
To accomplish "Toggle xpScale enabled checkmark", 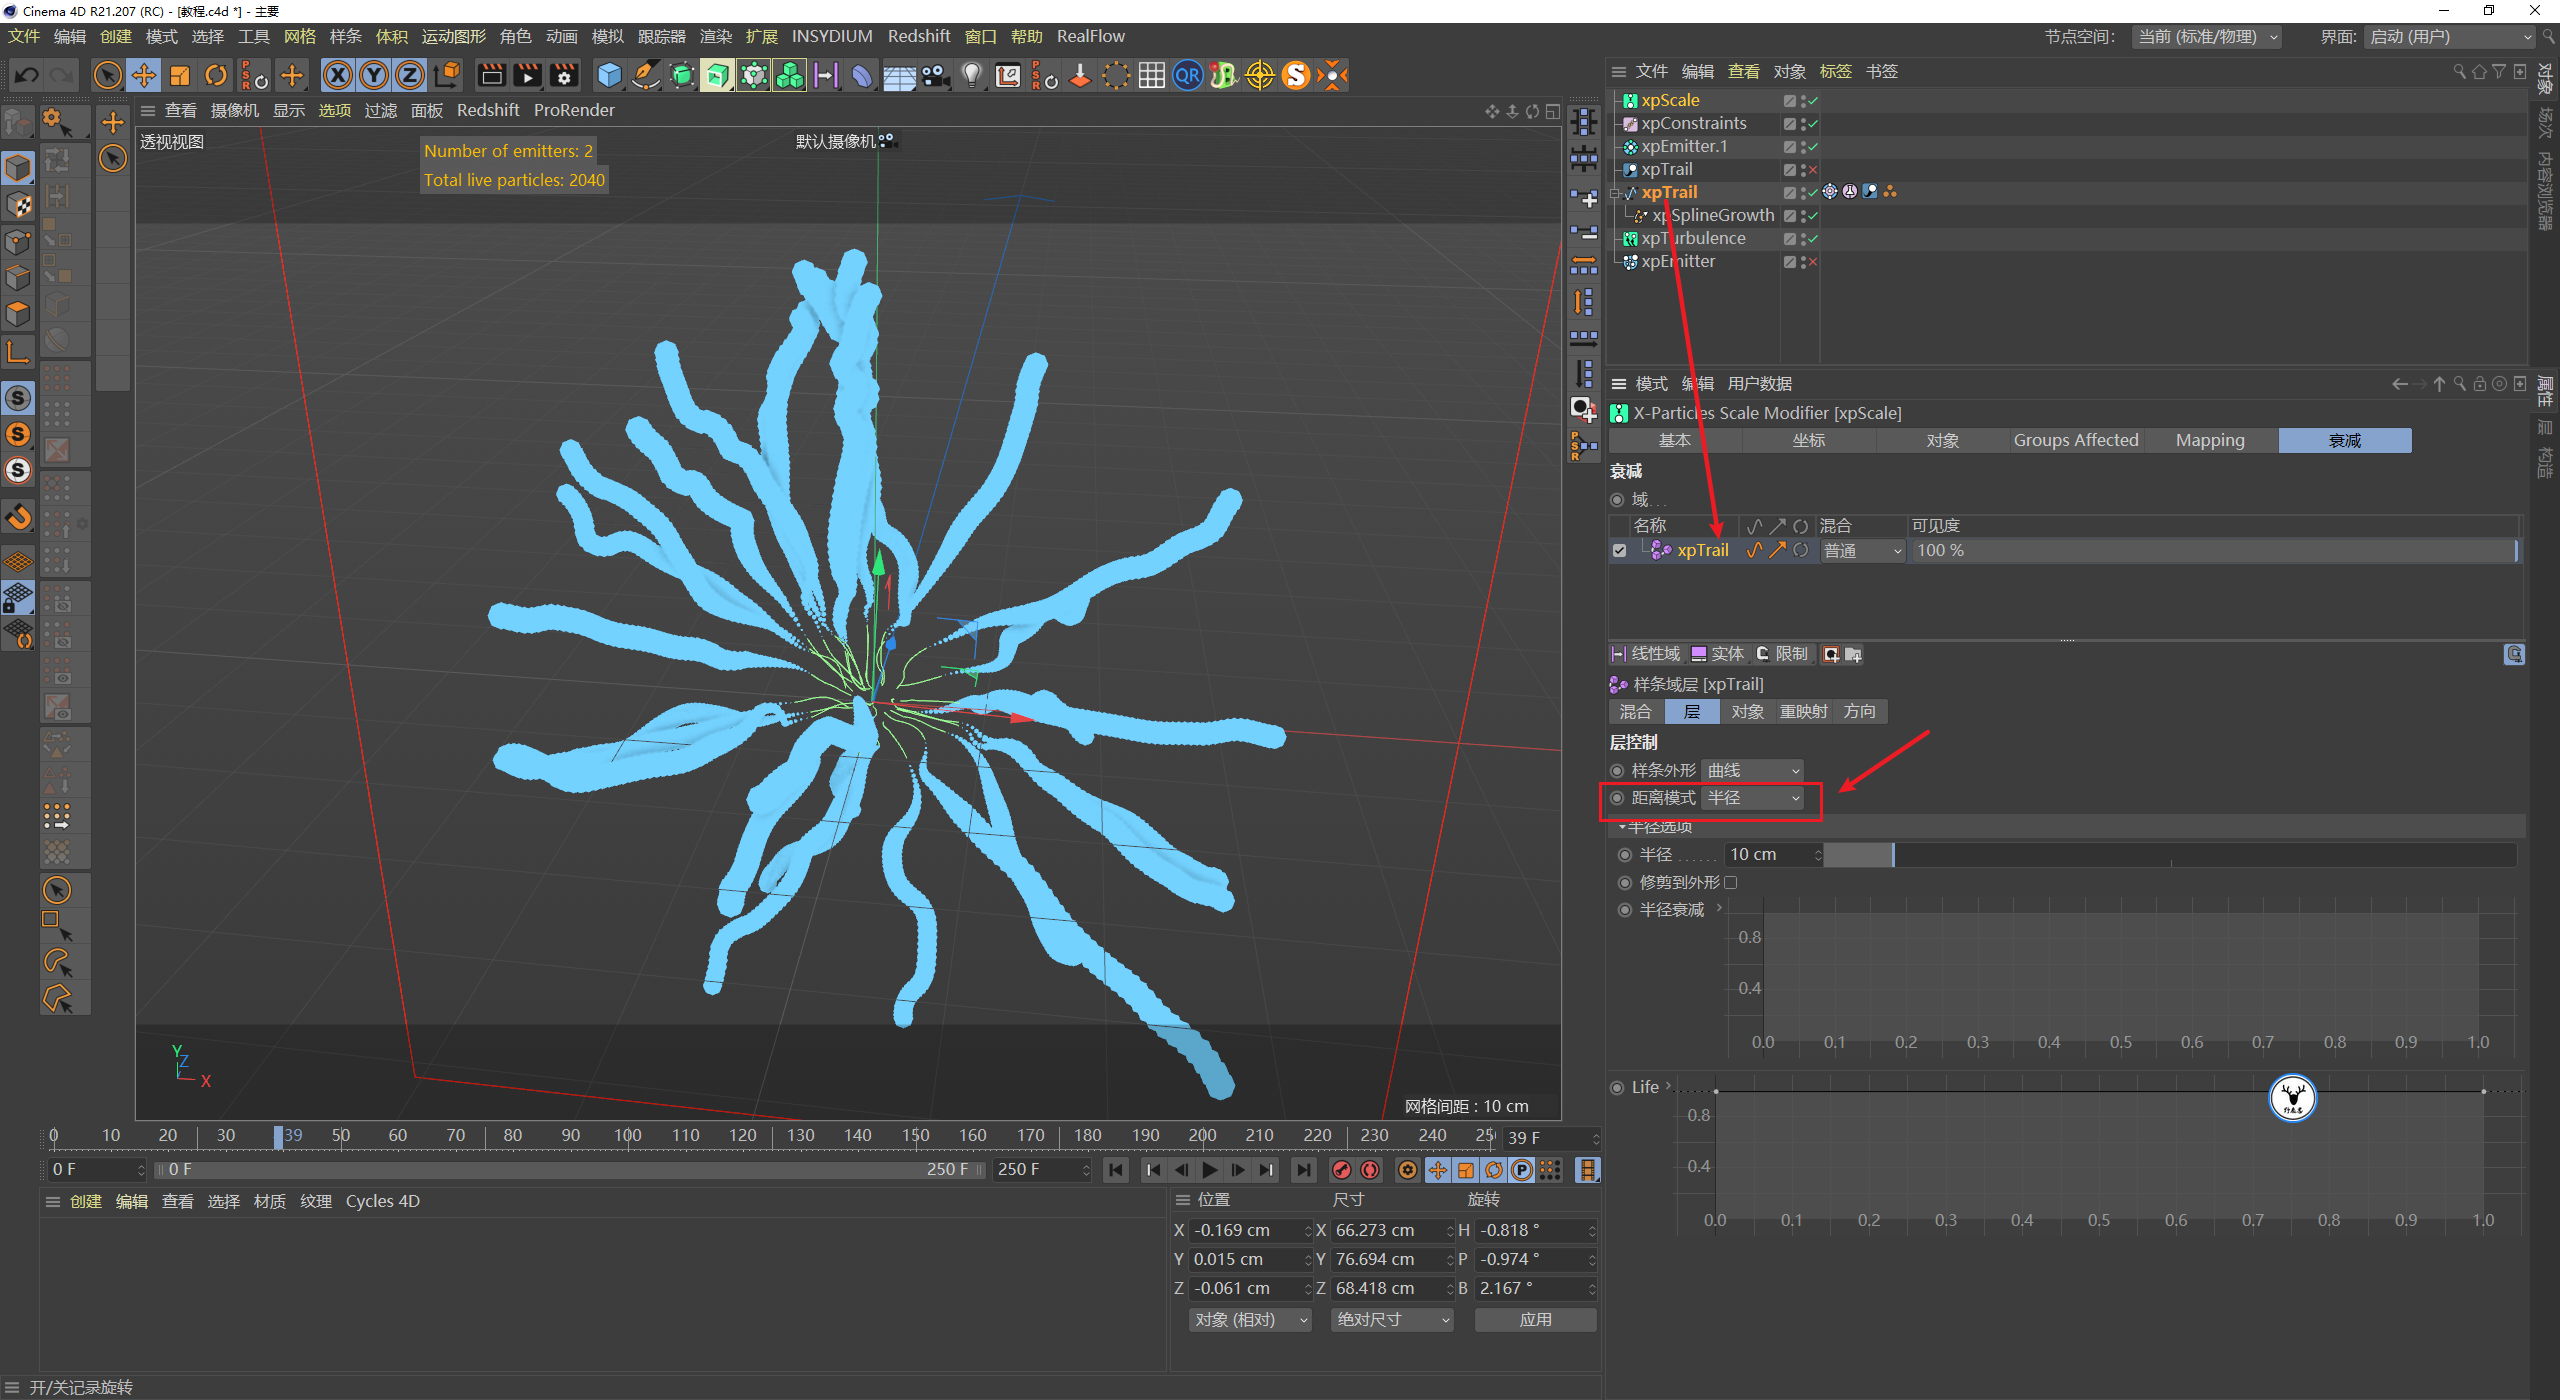I will [1813, 101].
